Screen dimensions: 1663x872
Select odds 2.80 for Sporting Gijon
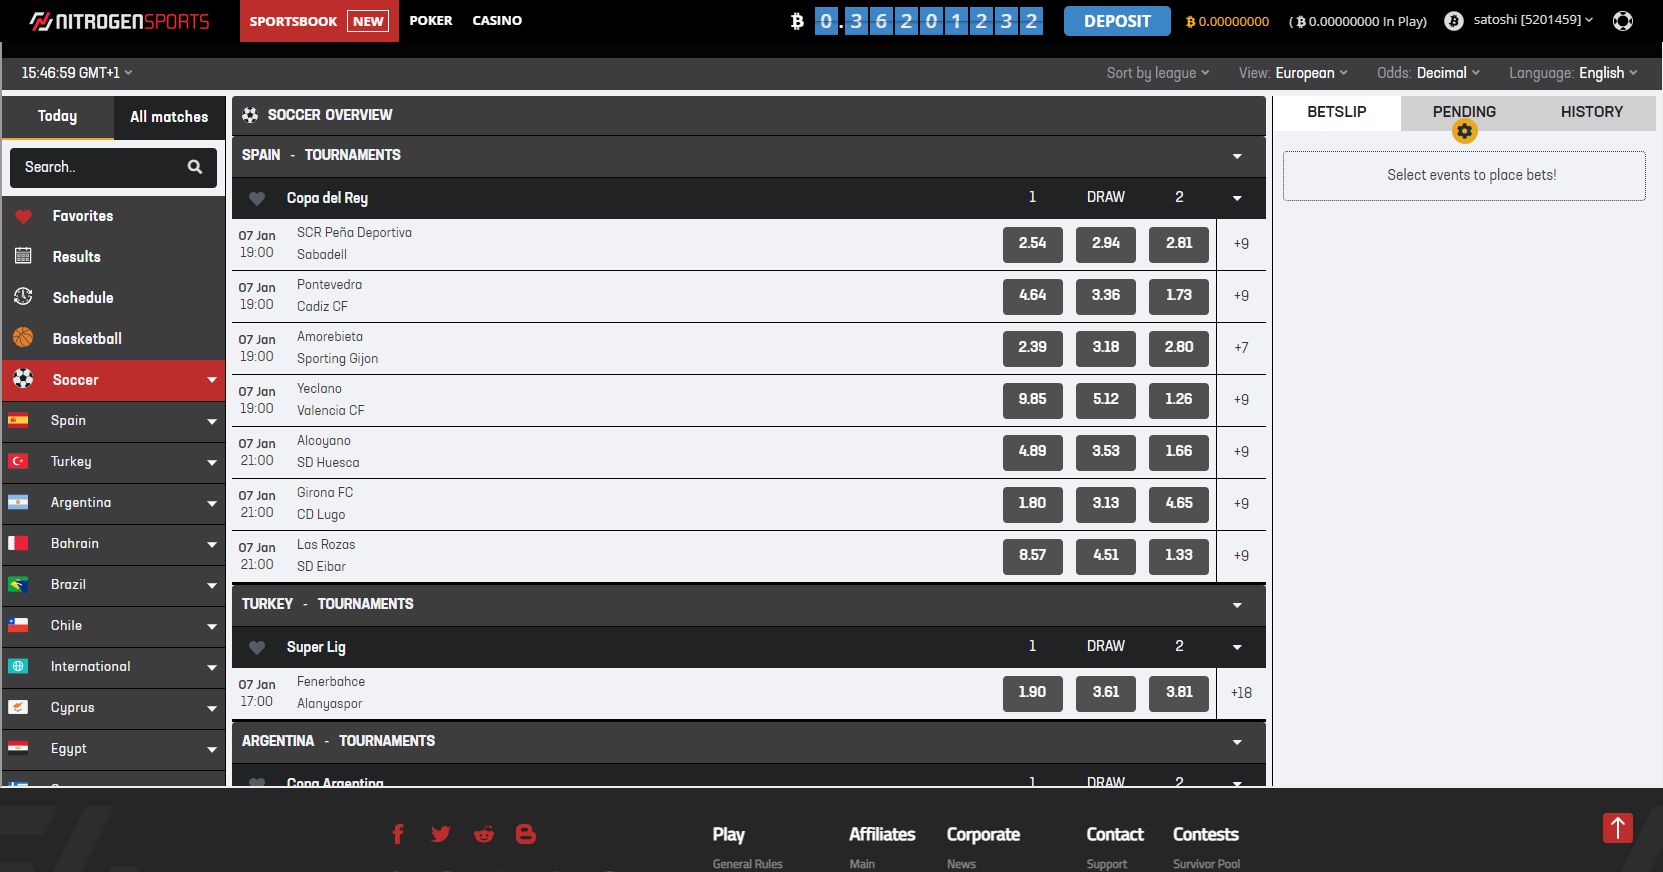[1179, 348]
